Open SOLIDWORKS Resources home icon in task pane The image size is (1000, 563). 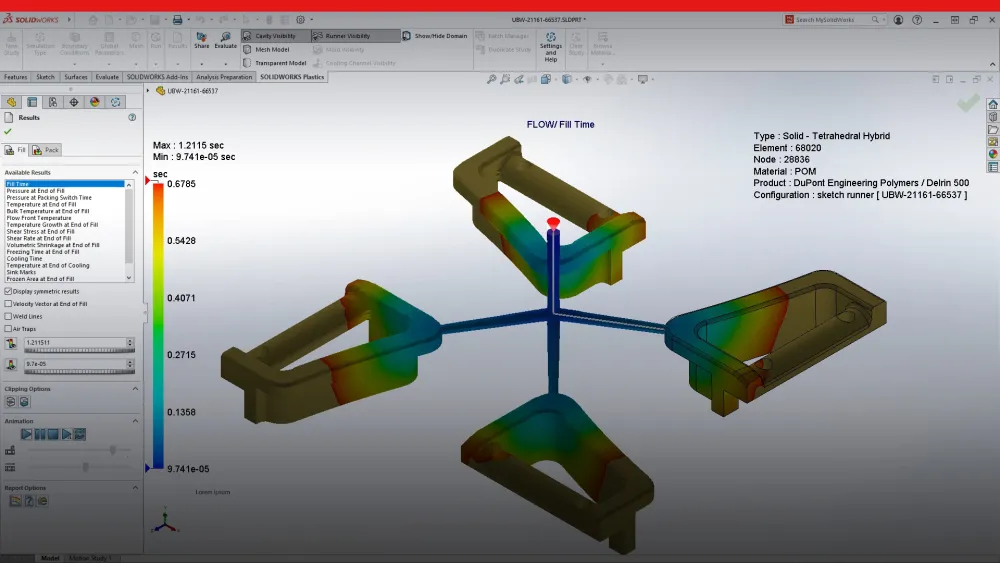993,105
